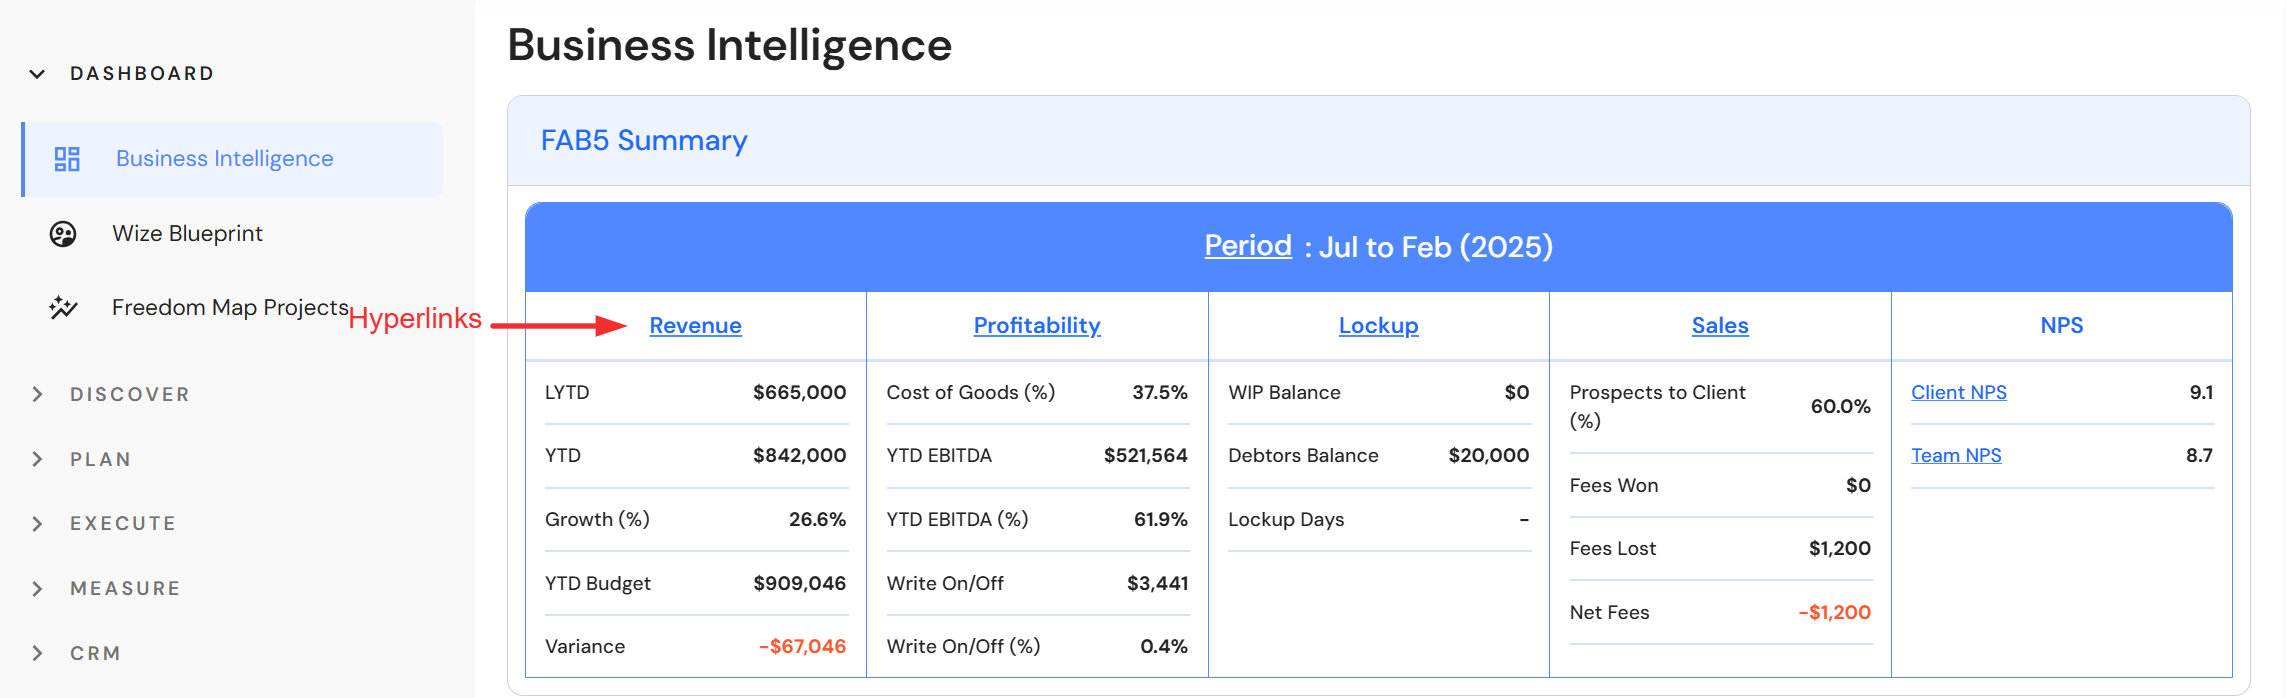
Task: Open the Period hyperlink
Action: click(1247, 246)
